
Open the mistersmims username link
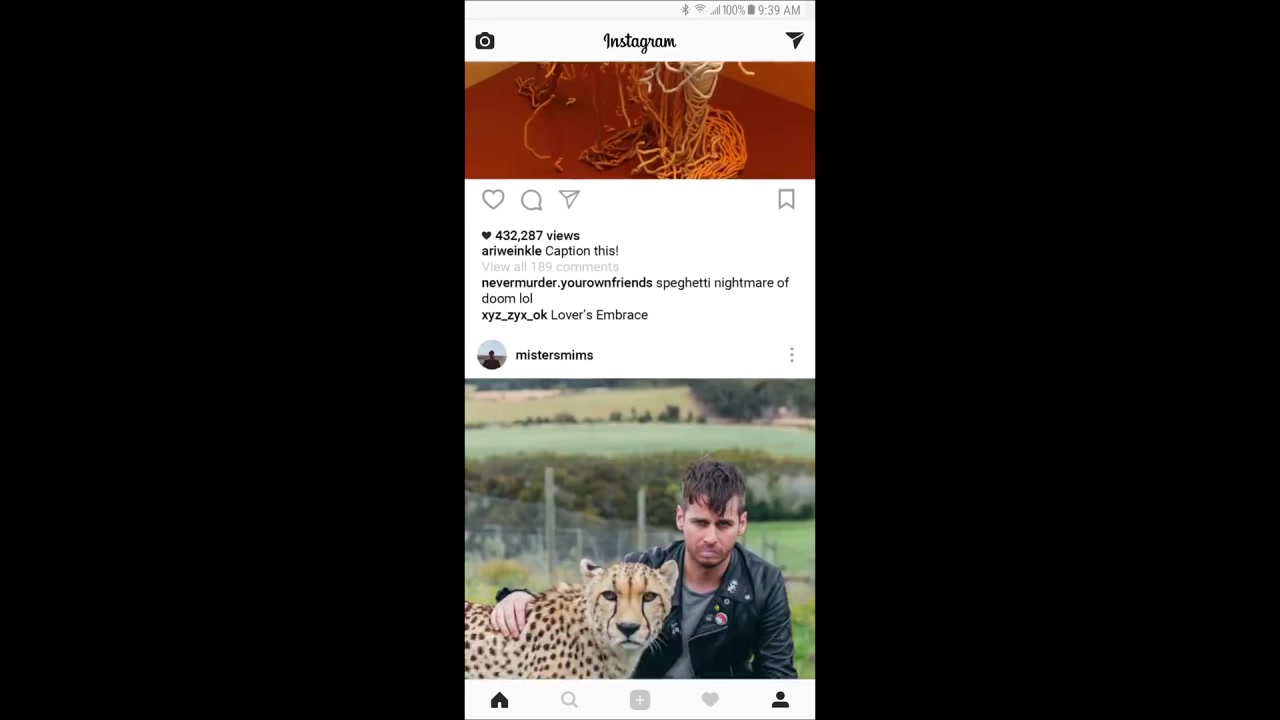pyautogui.click(x=554, y=355)
